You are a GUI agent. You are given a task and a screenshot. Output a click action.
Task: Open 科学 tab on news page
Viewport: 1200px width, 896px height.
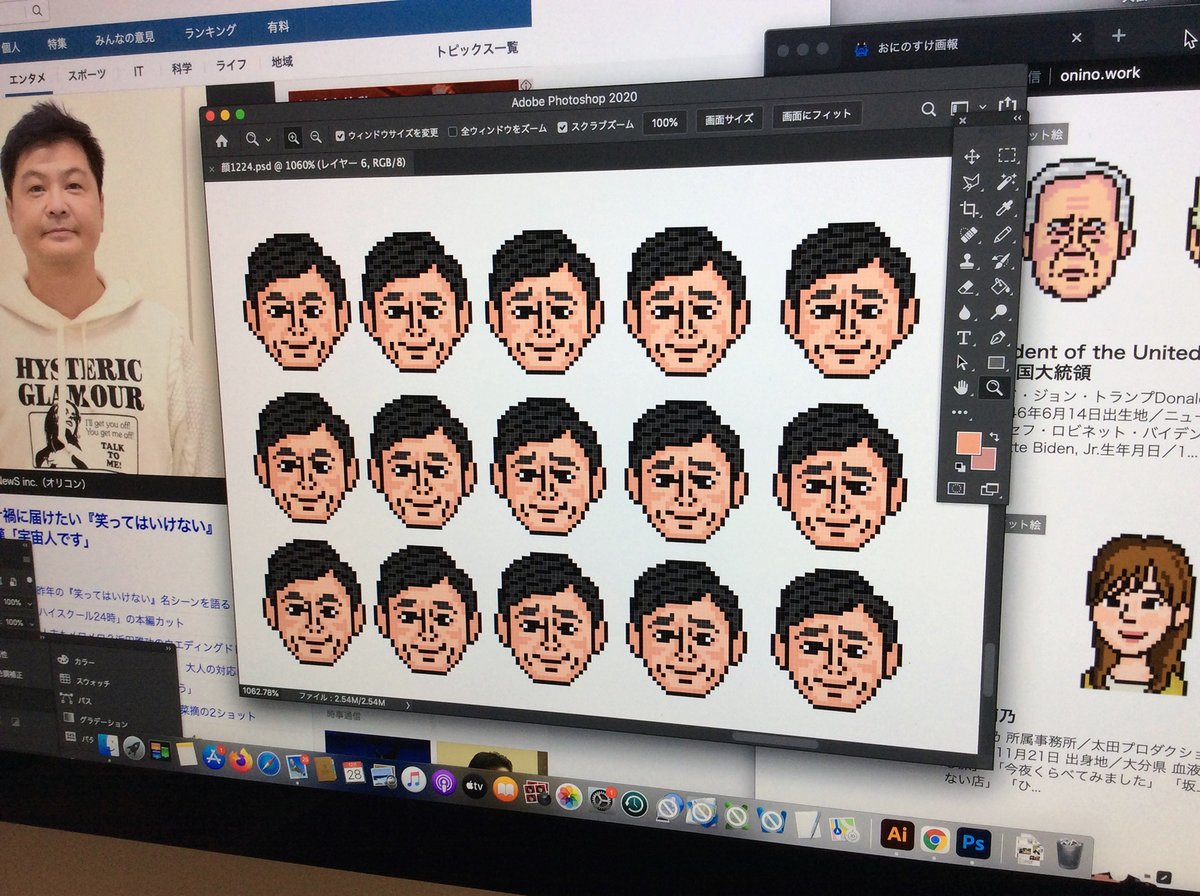[182, 68]
